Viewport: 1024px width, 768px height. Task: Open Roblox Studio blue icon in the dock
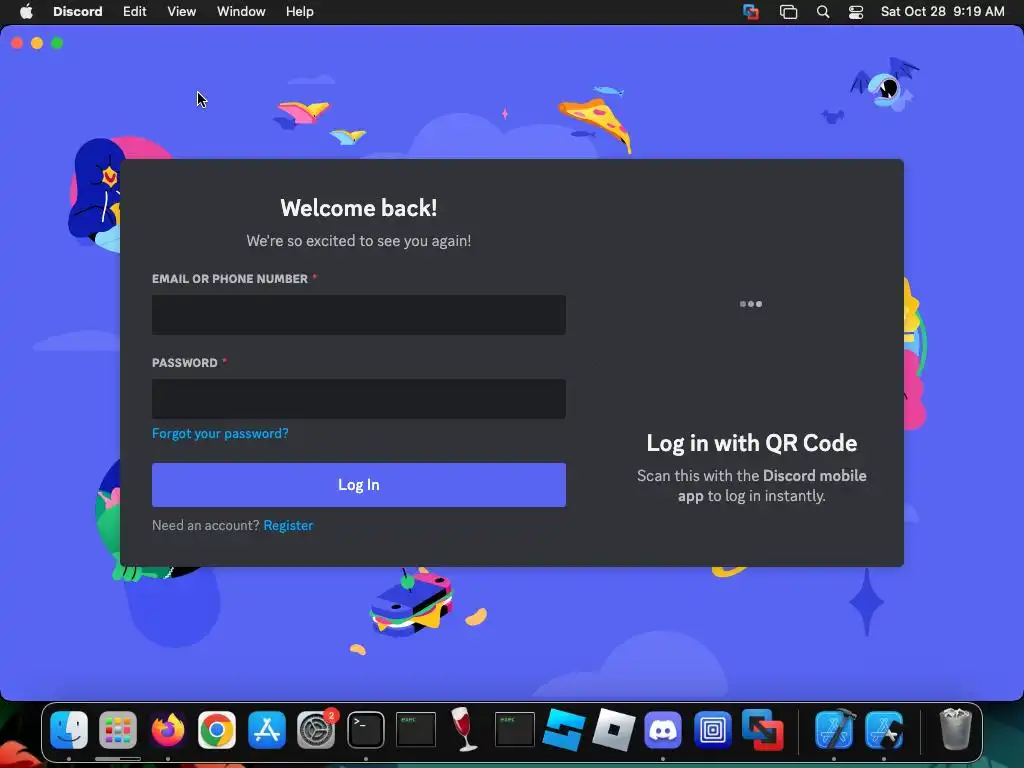click(564, 729)
